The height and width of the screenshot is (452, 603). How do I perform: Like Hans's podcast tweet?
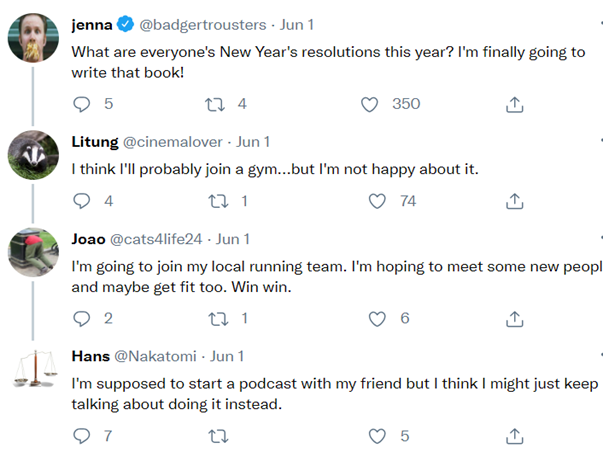click(377, 435)
